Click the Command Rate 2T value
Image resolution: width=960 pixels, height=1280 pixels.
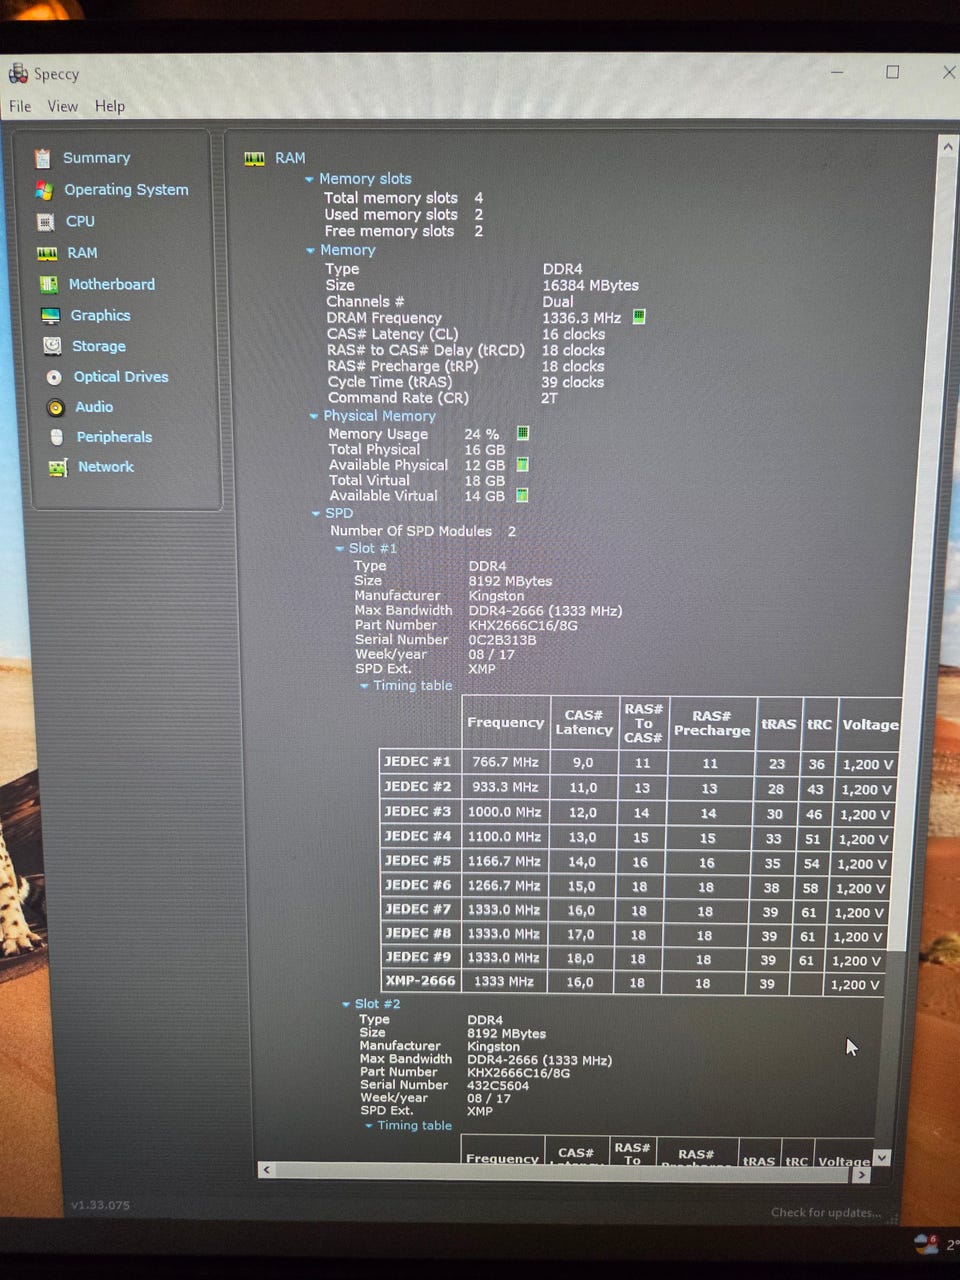coord(549,398)
